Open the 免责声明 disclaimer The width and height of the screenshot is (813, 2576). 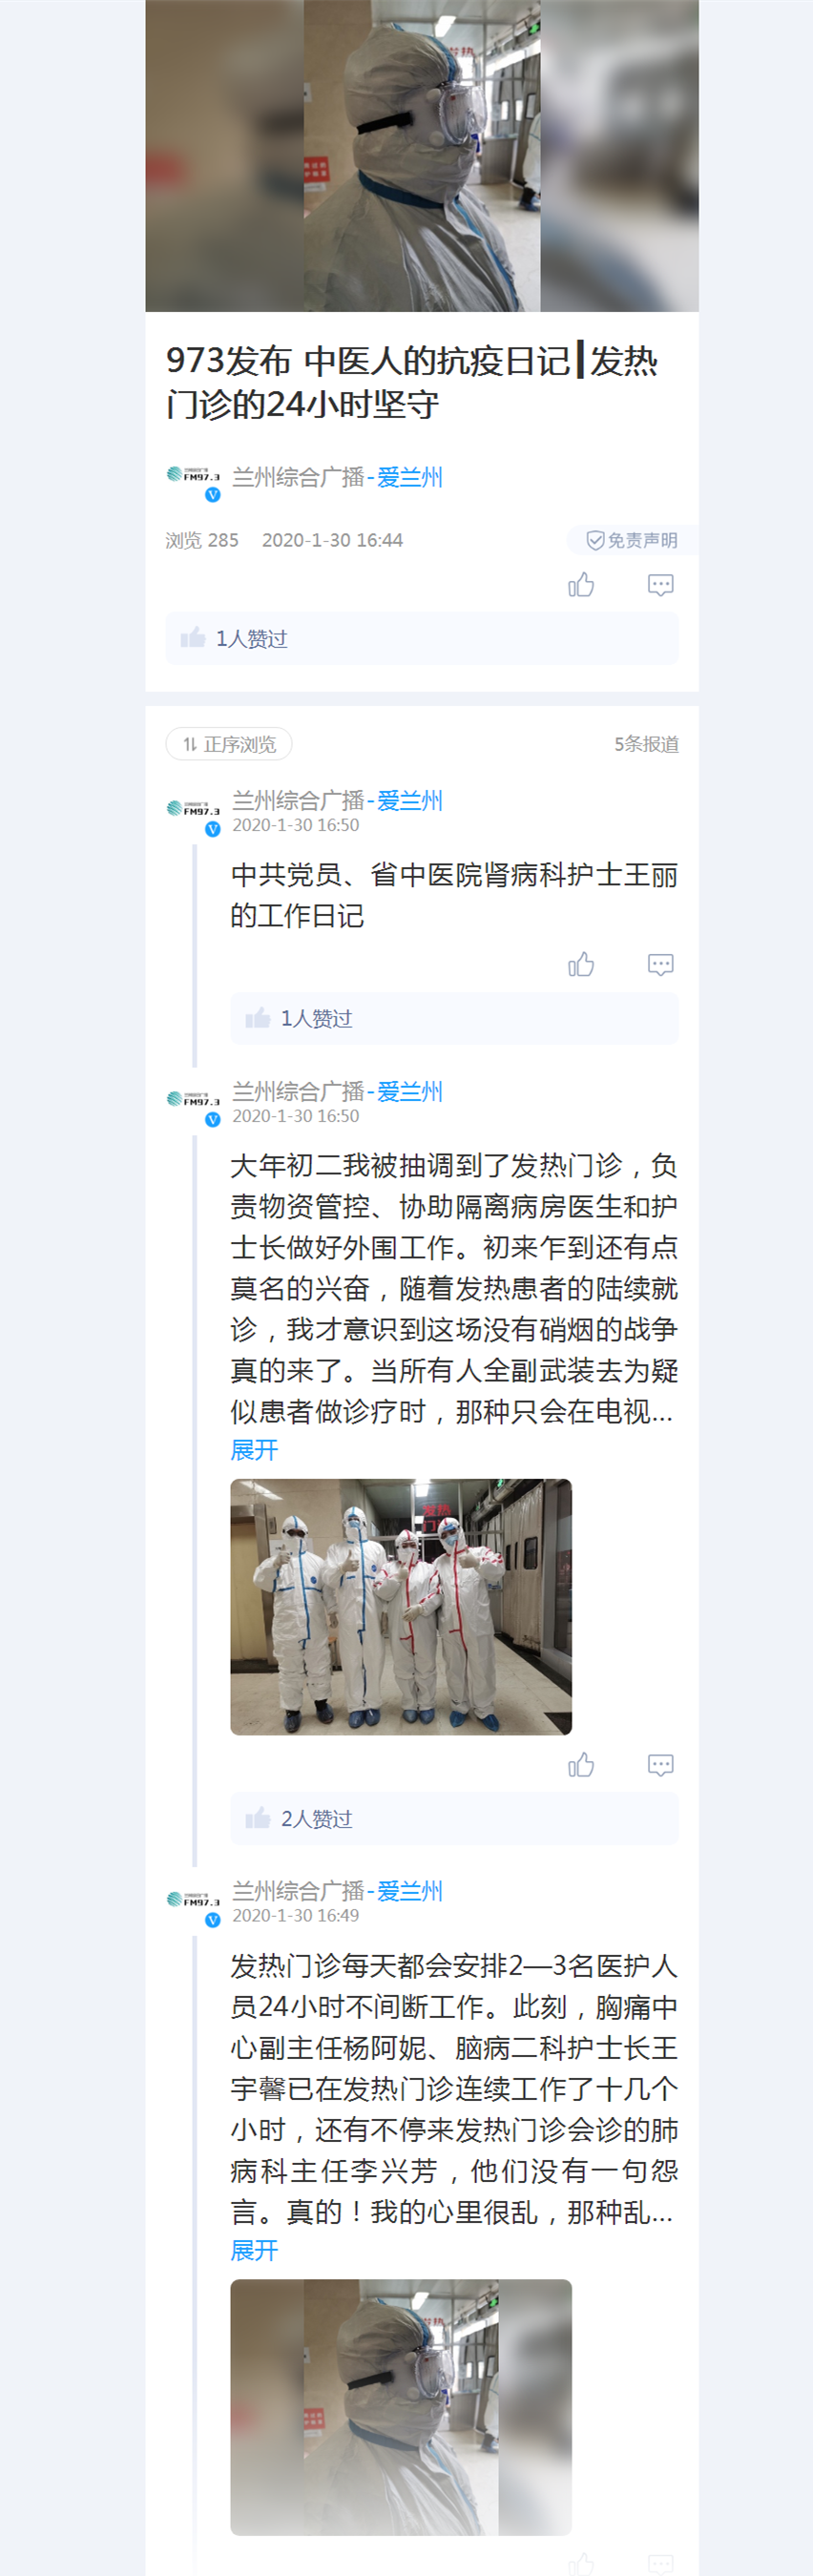[632, 540]
